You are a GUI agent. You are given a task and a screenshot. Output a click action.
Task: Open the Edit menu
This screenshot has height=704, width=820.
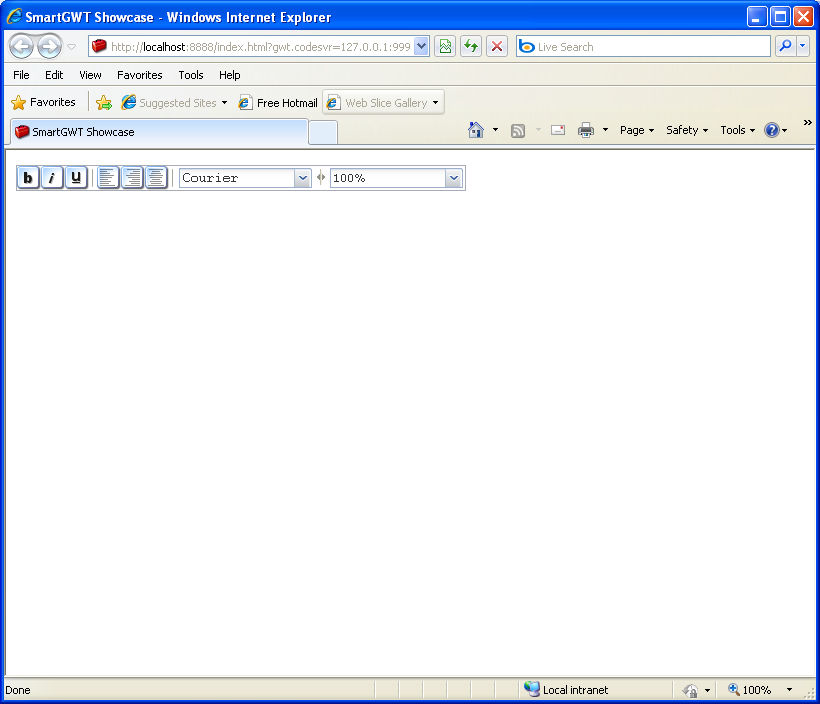(x=54, y=75)
